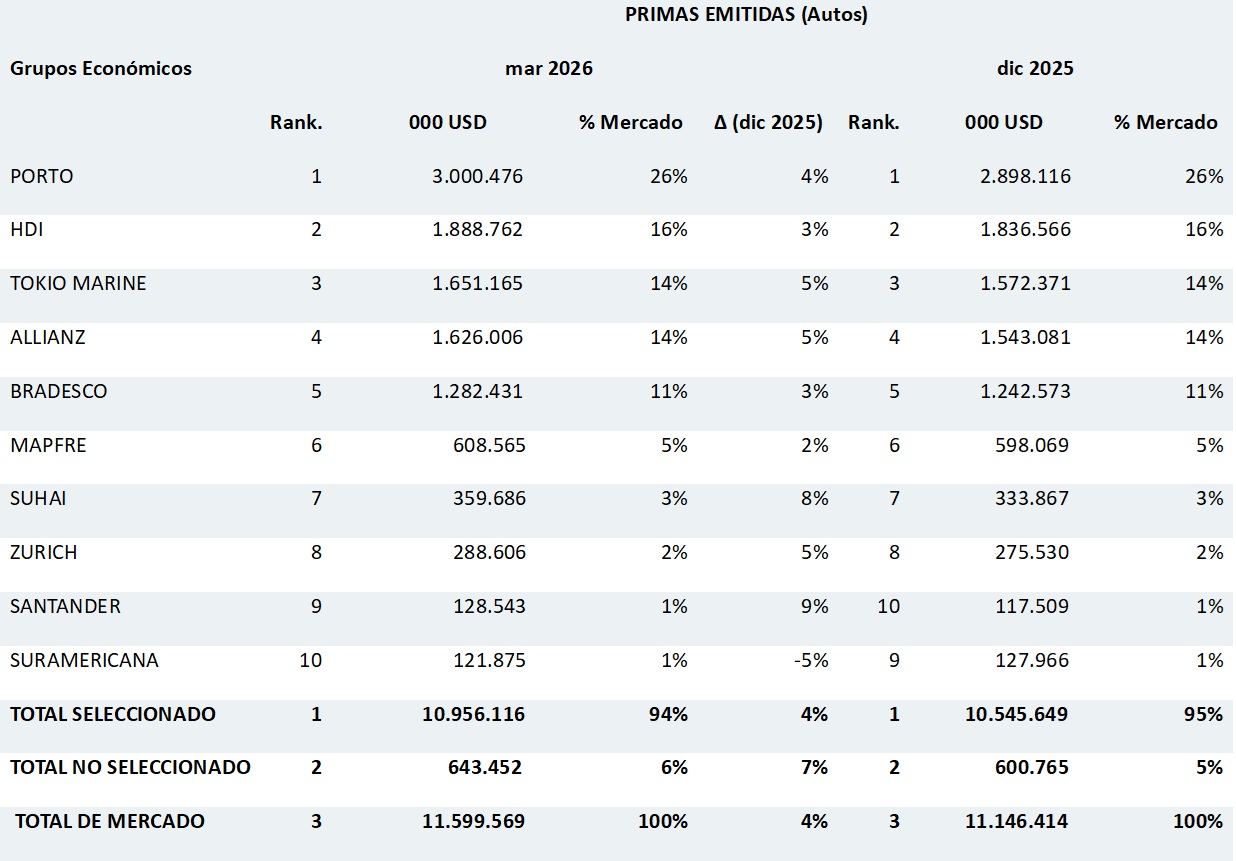This screenshot has height=861, width=1236.
Task: Select the SANTANDER row label
Action: click(66, 606)
